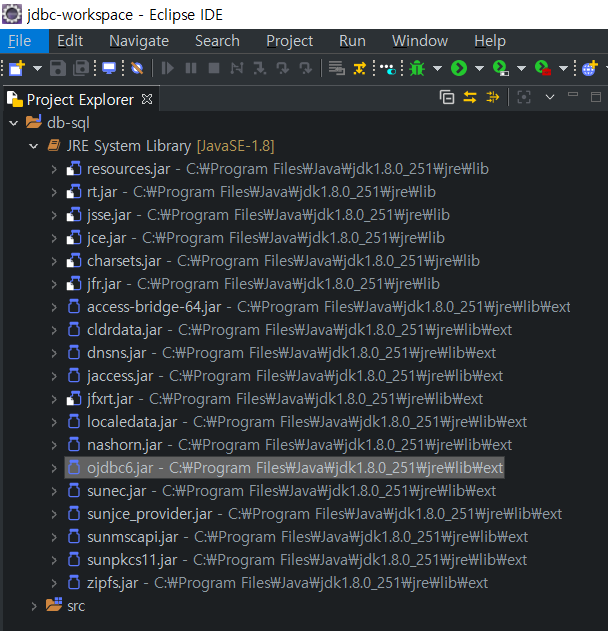608x631 pixels.
Task: Click the Select and Deselect filters icon
Action: (493, 97)
